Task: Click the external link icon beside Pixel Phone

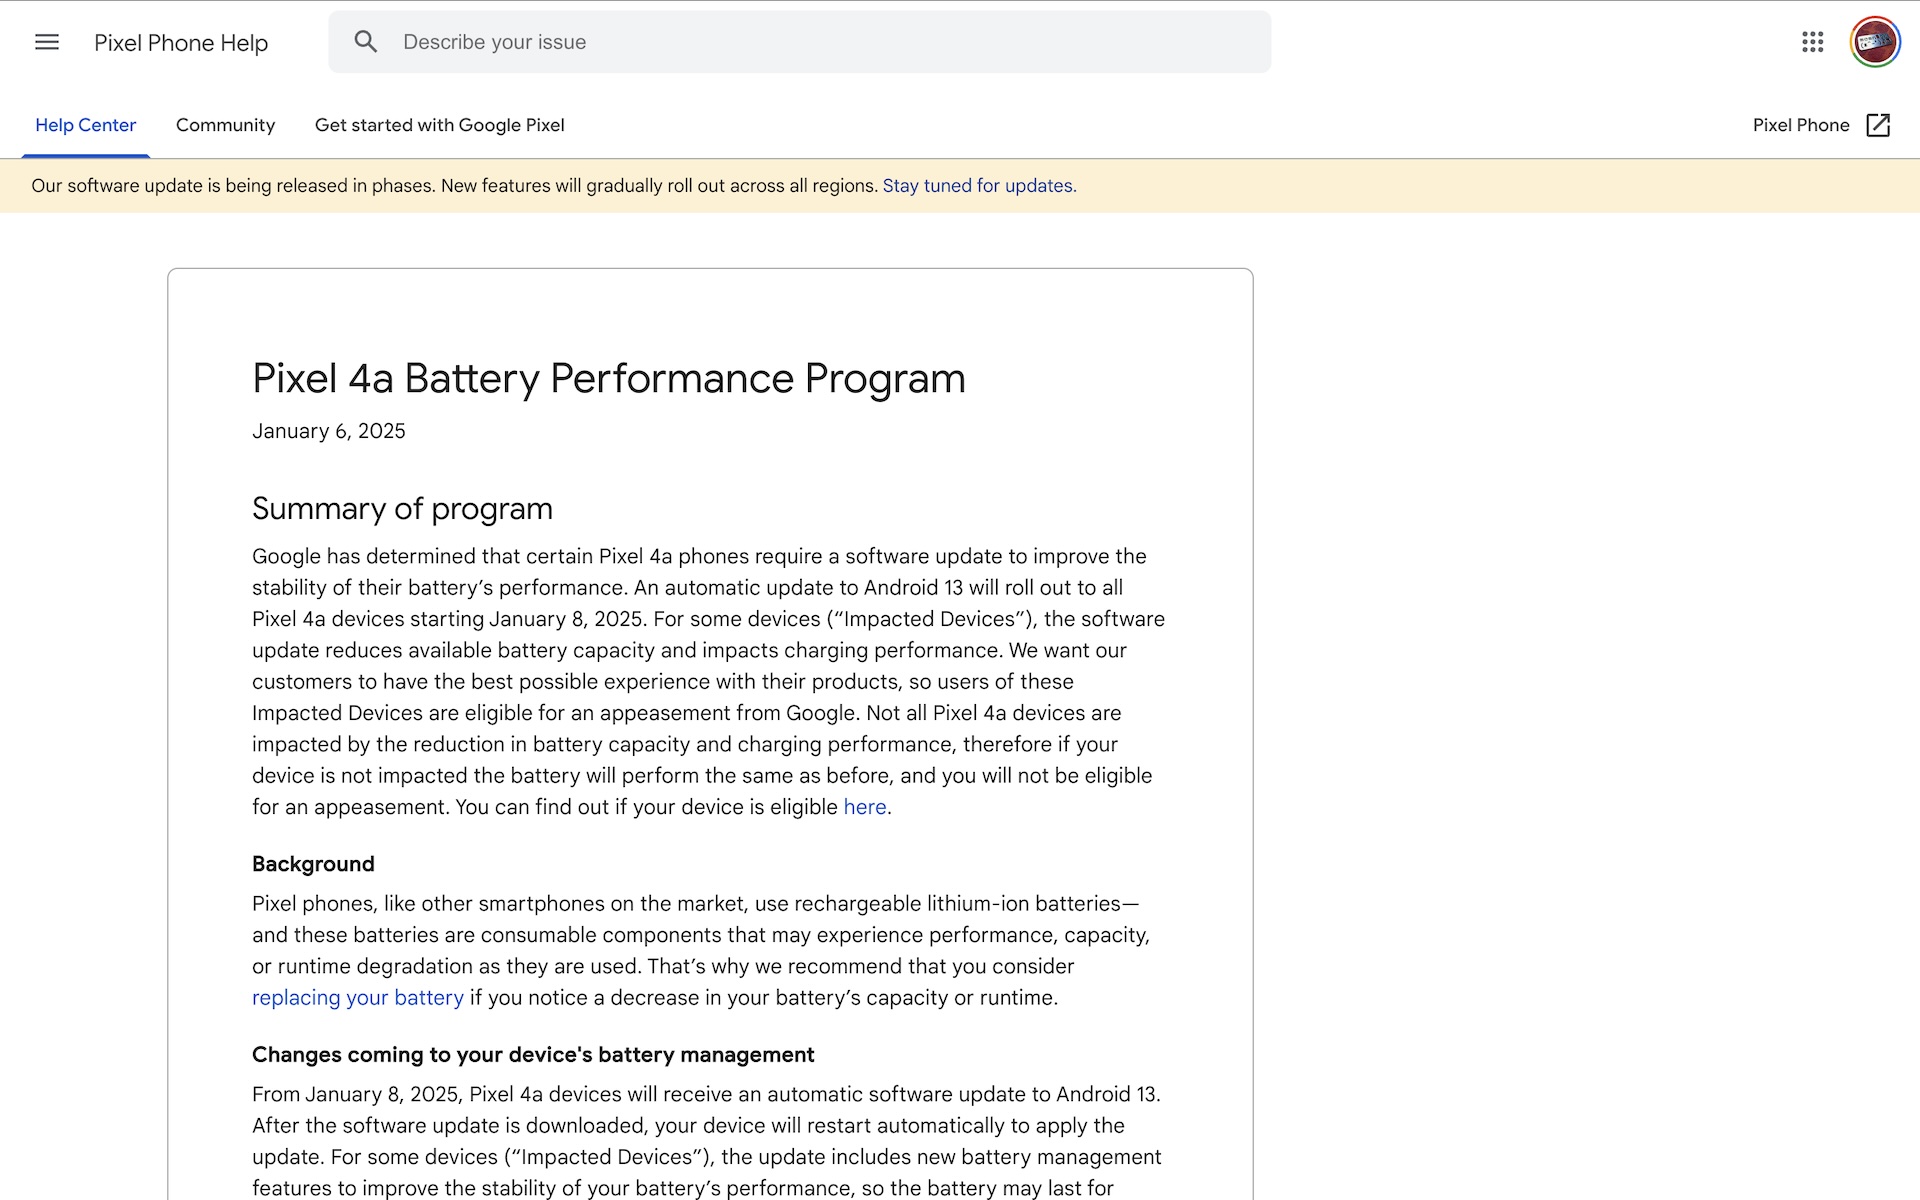Action: 1878,125
